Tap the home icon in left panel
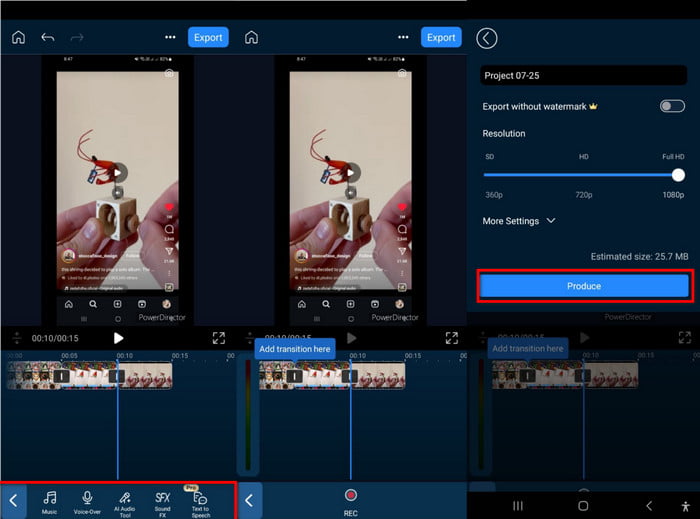Screen dimensions: 700x519 pos(18,37)
